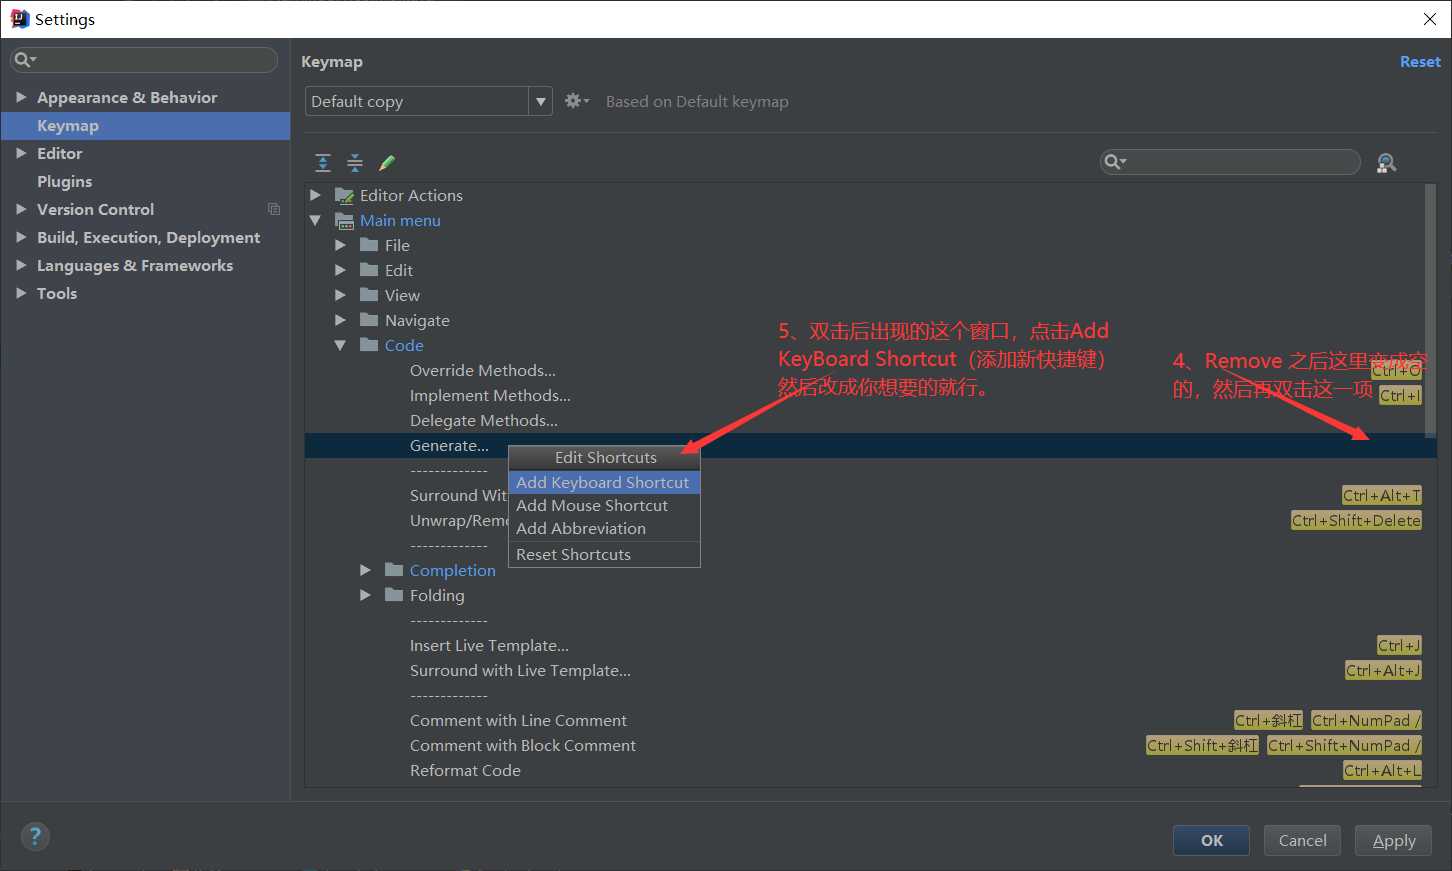Click the Ctrl+Alt+T shortcut label
1452x871 pixels.
(x=1381, y=495)
